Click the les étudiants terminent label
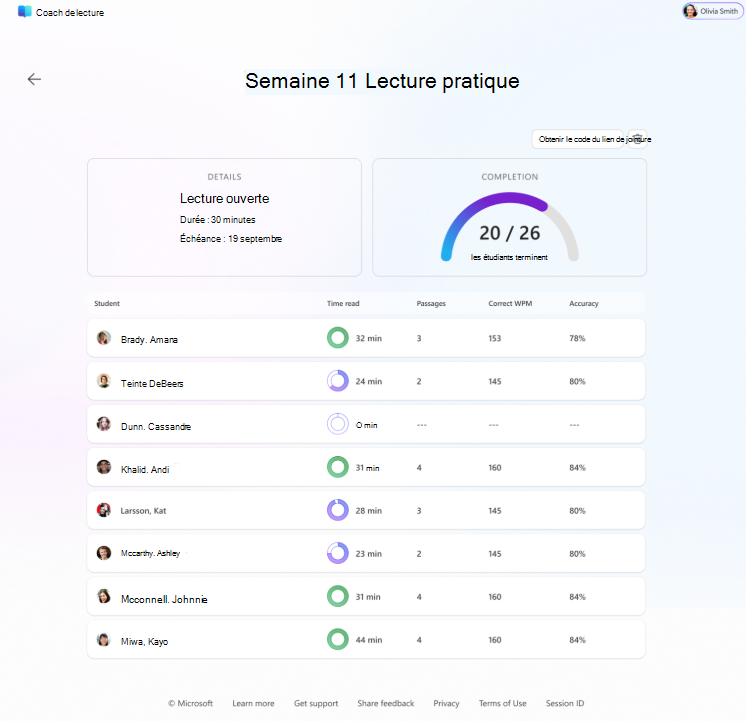746x721 pixels. [x=509, y=257]
